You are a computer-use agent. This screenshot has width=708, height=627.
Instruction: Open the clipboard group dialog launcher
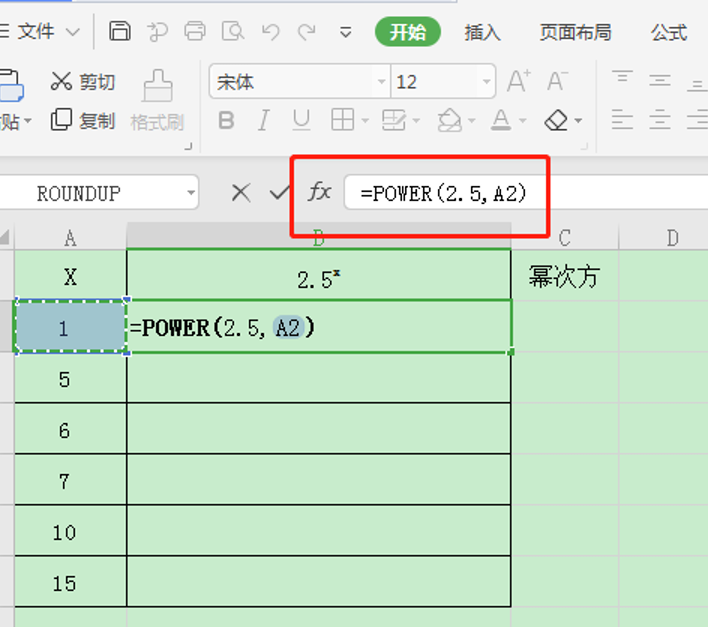(189, 146)
